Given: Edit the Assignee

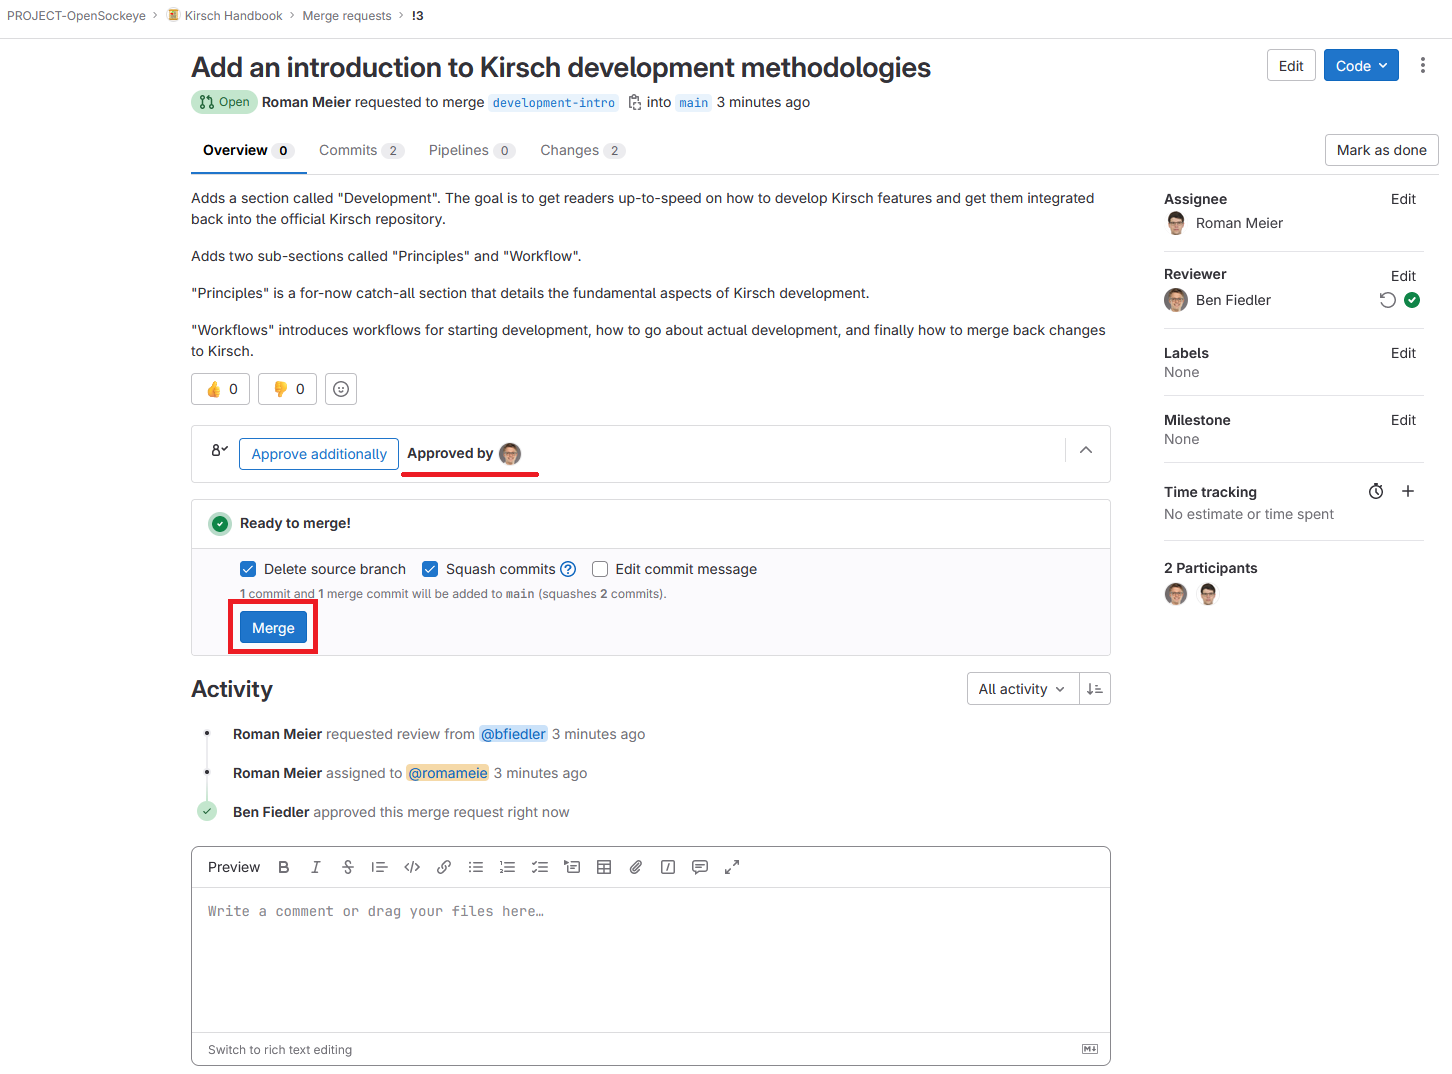Looking at the screenshot, I should pyautogui.click(x=1403, y=199).
